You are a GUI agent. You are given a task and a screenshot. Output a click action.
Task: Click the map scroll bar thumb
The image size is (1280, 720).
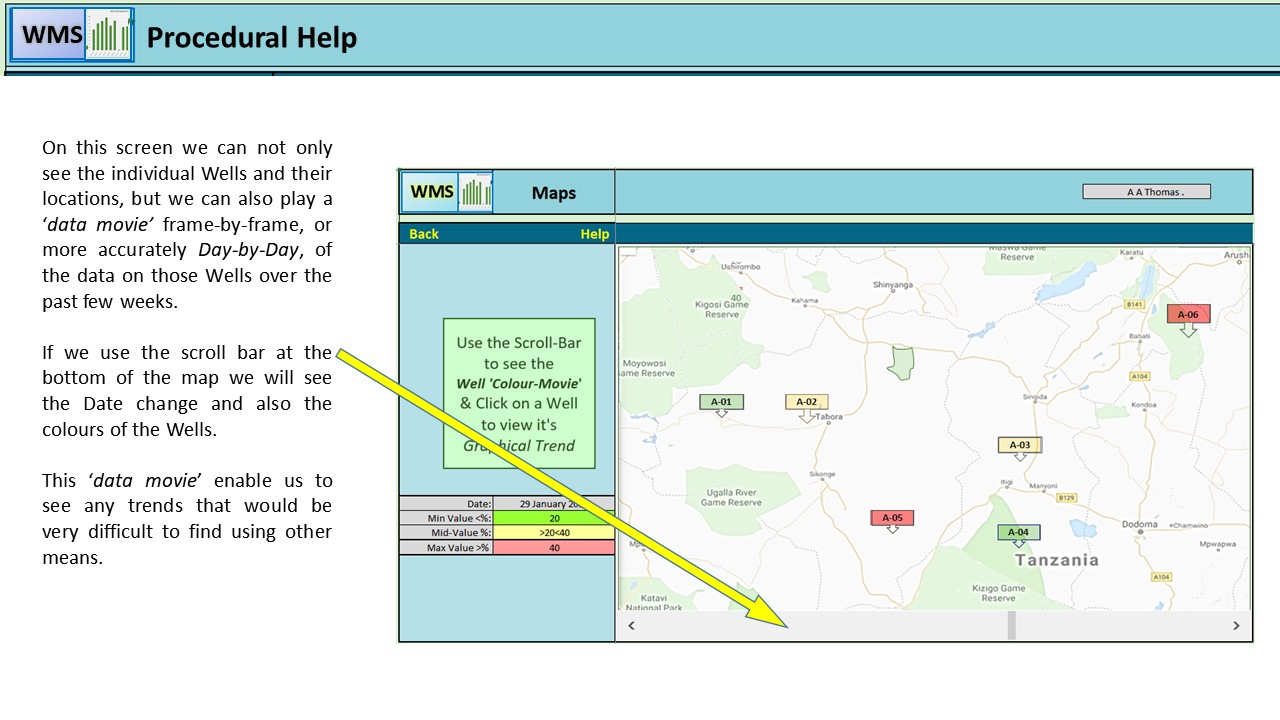(1011, 625)
